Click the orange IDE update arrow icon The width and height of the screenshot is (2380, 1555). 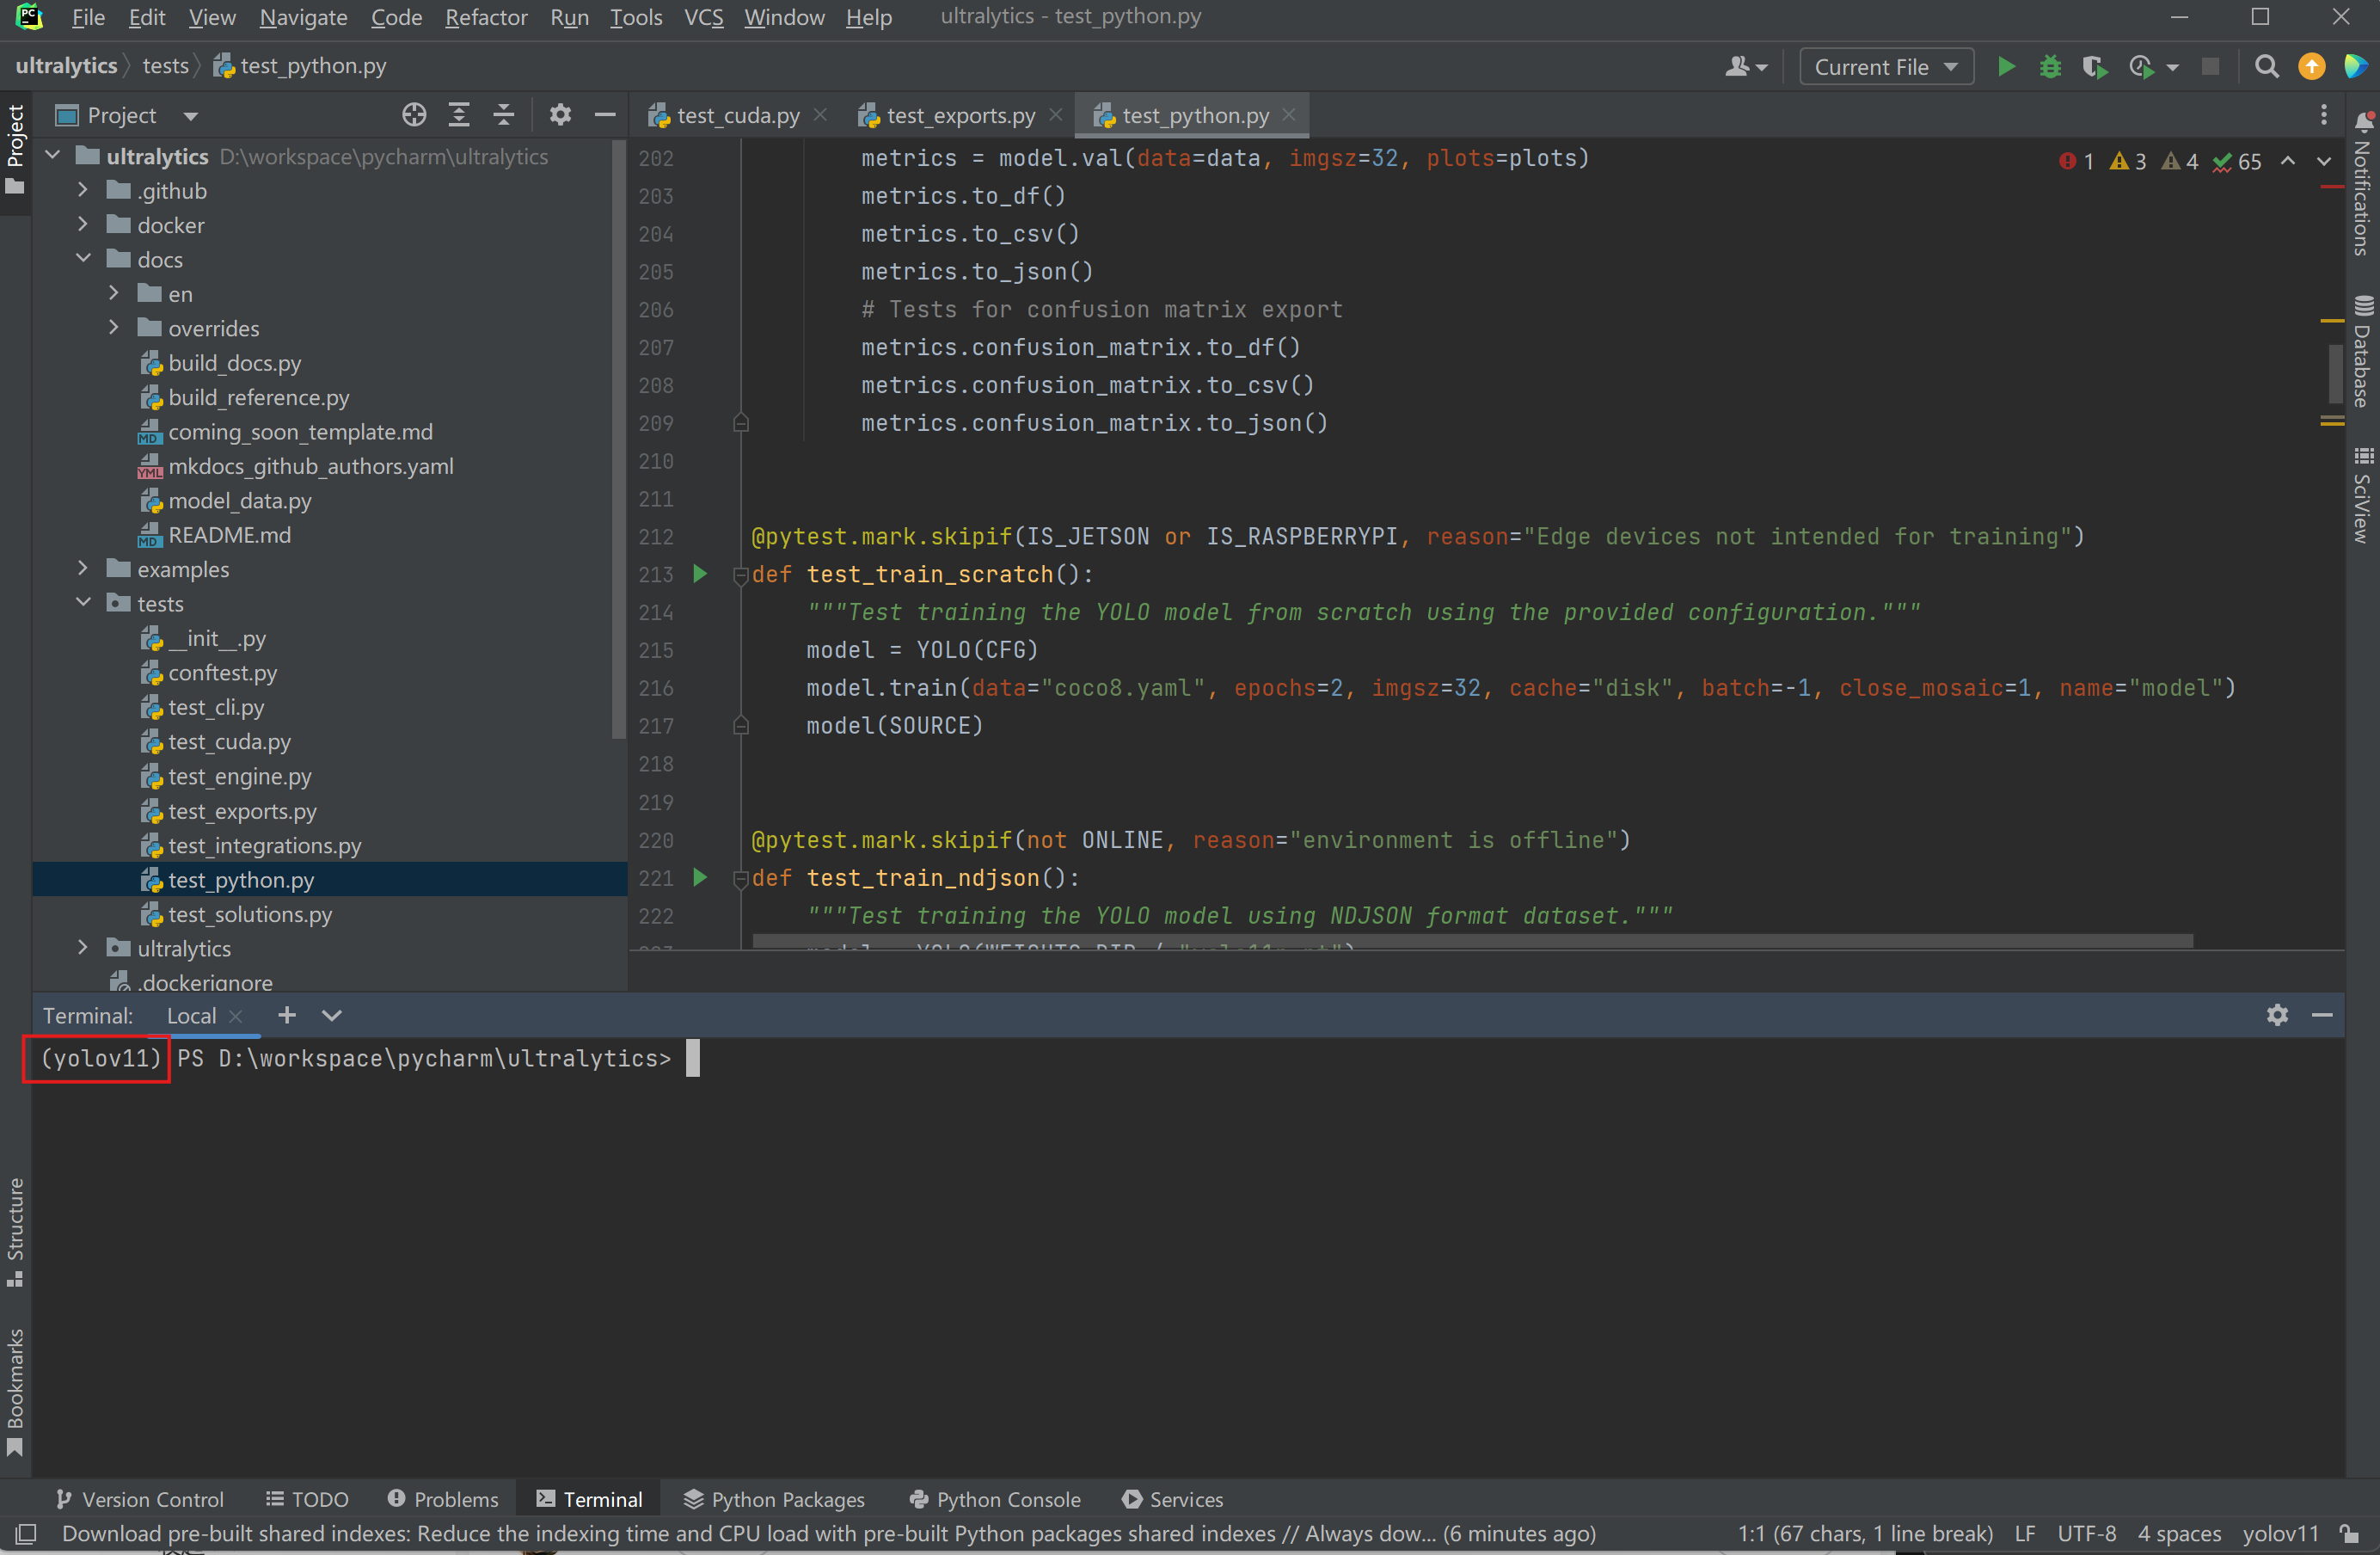coord(2312,67)
